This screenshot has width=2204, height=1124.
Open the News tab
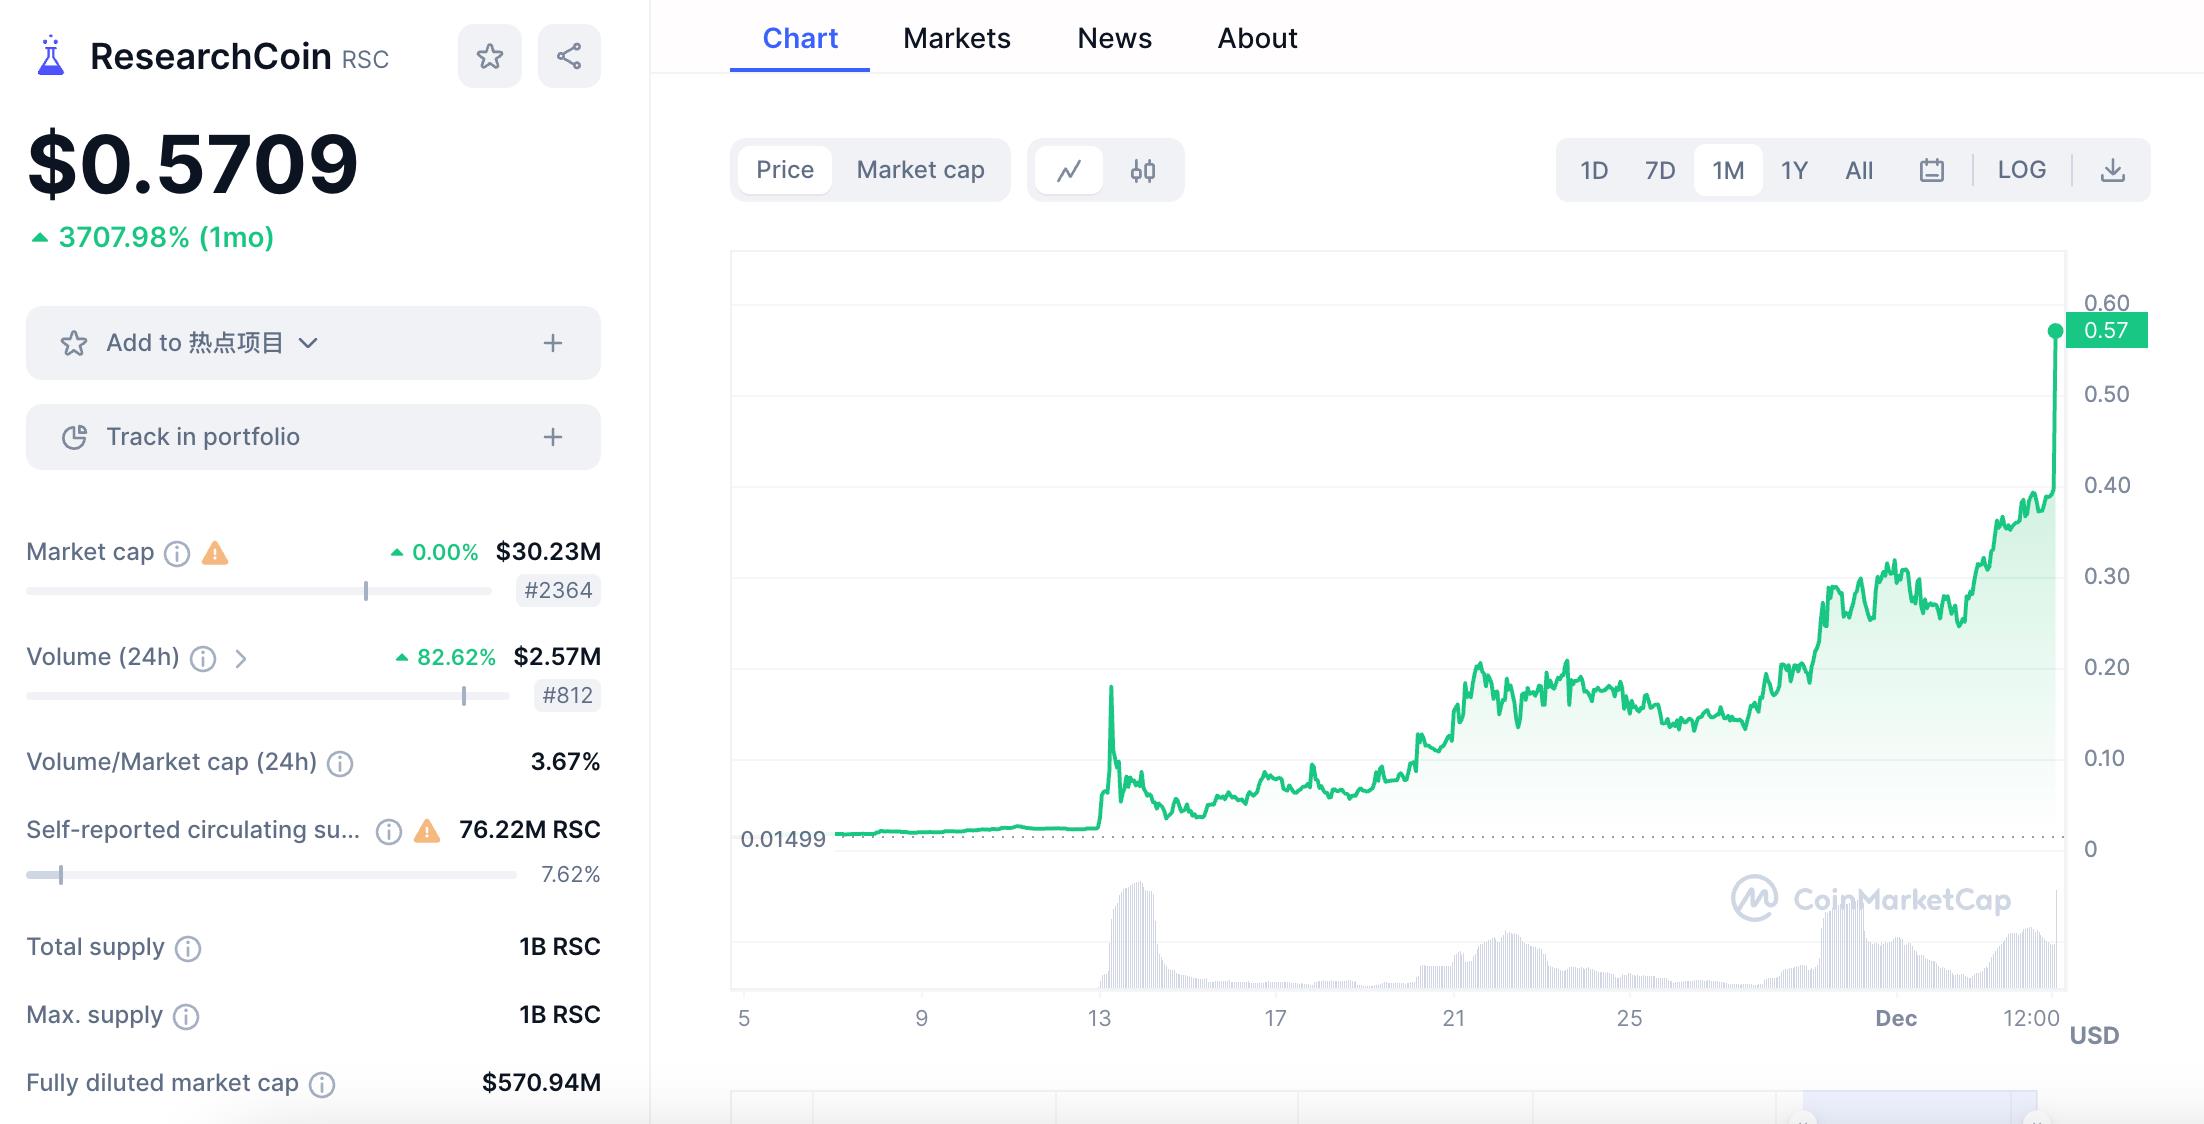1114,38
